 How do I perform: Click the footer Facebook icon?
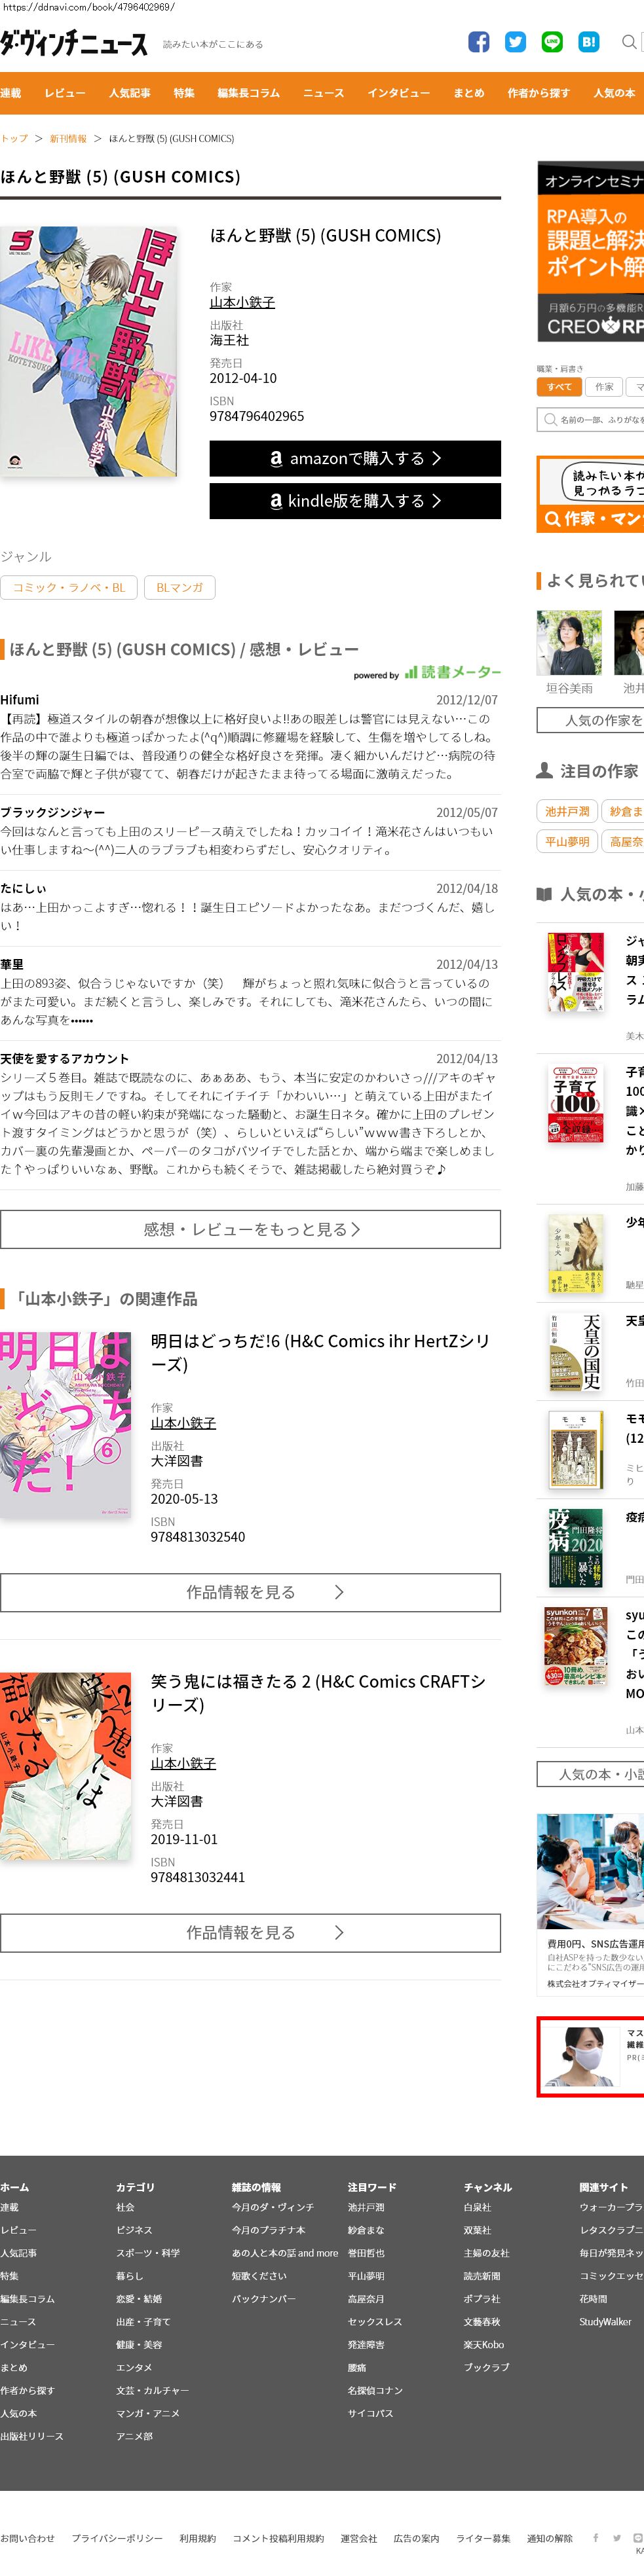(596, 2537)
